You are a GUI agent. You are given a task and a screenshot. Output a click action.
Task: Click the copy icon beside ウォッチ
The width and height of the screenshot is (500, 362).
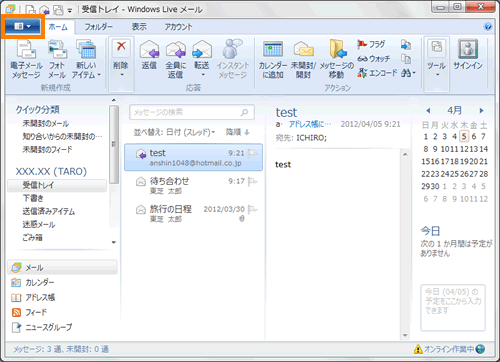click(406, 59)
